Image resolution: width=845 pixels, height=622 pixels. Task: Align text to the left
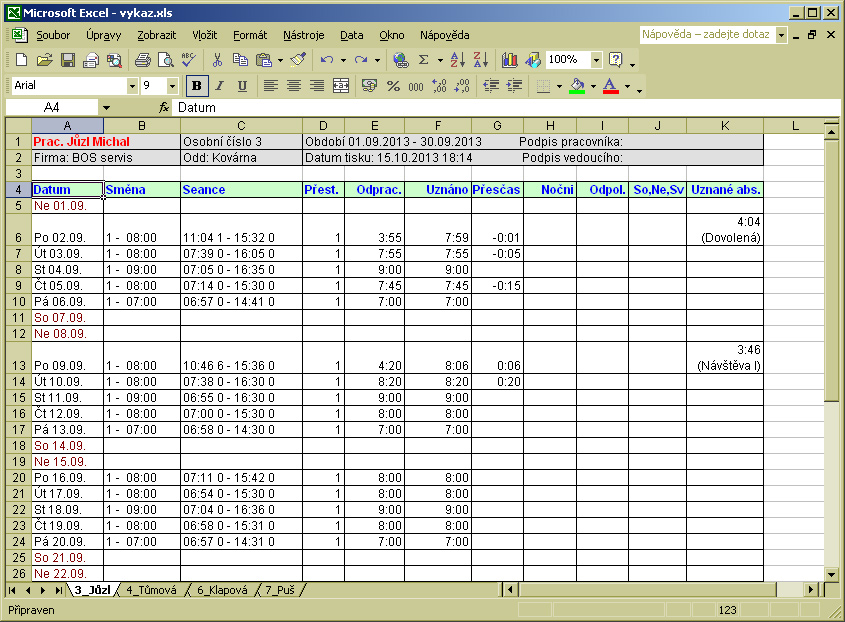point(271,86)
